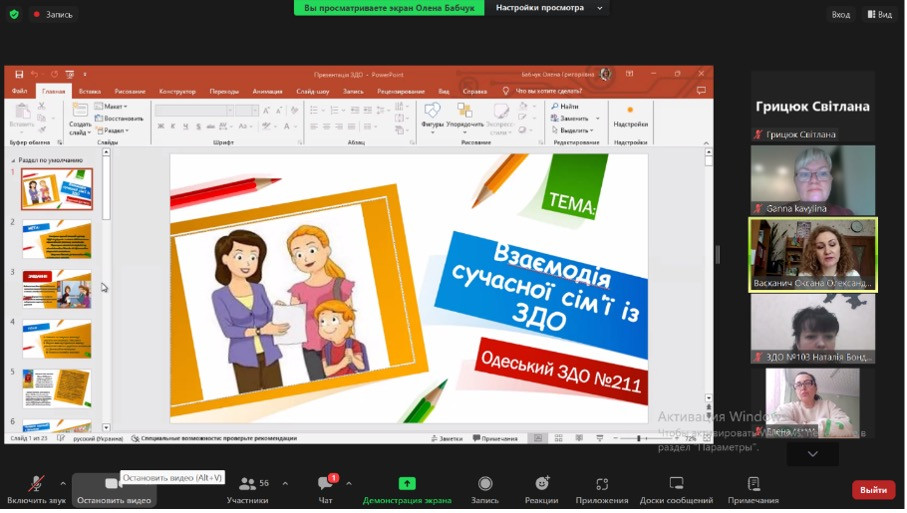Open the Примечания notes panel
This screenshot has width=907, height=513.
753,487
